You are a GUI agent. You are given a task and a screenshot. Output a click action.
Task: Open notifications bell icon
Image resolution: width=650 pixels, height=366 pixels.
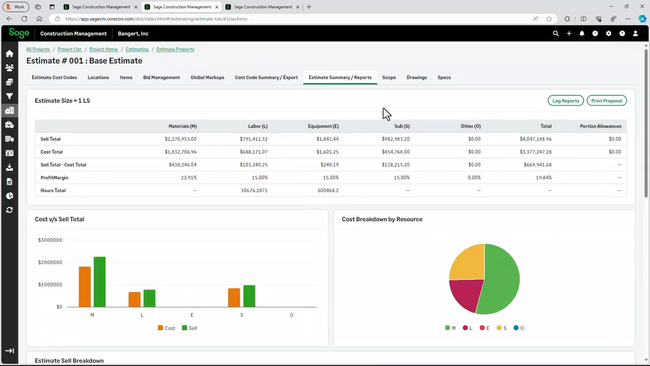tap(582, 34)
